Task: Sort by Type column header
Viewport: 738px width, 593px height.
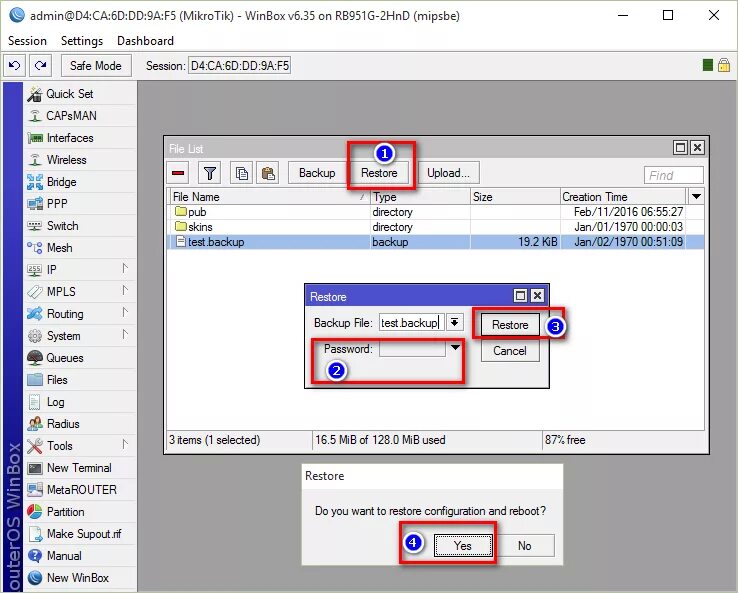Action: (420, 197)
